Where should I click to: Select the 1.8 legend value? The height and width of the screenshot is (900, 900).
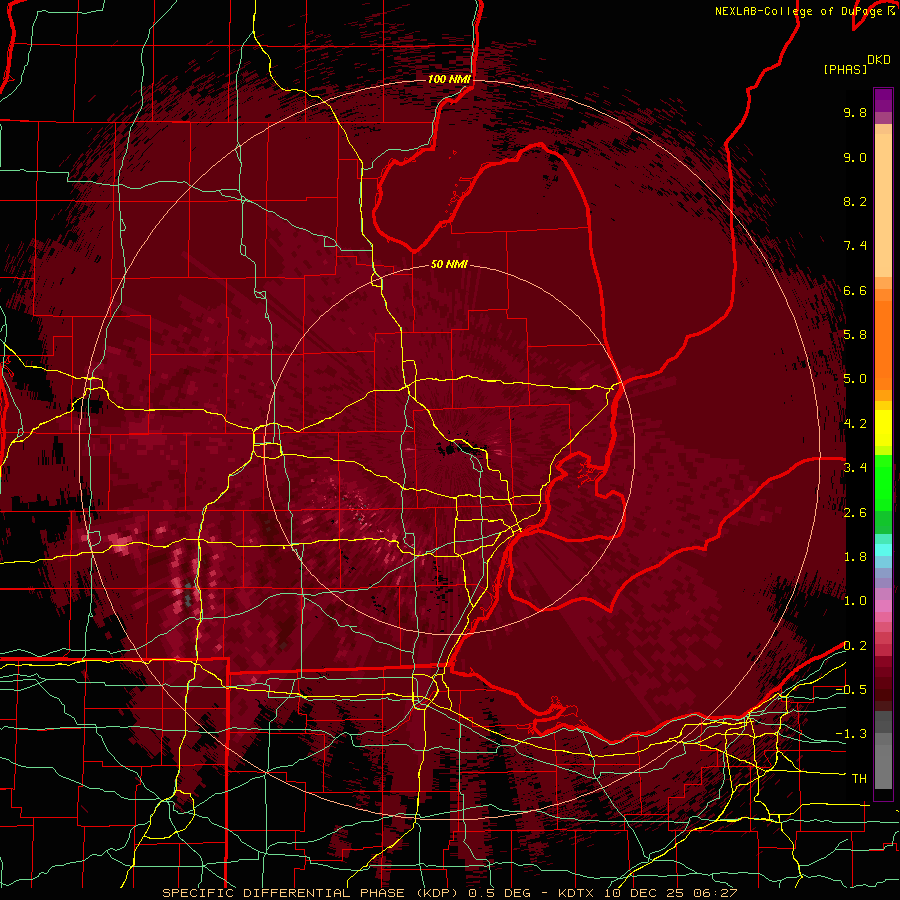pos(855,557)
